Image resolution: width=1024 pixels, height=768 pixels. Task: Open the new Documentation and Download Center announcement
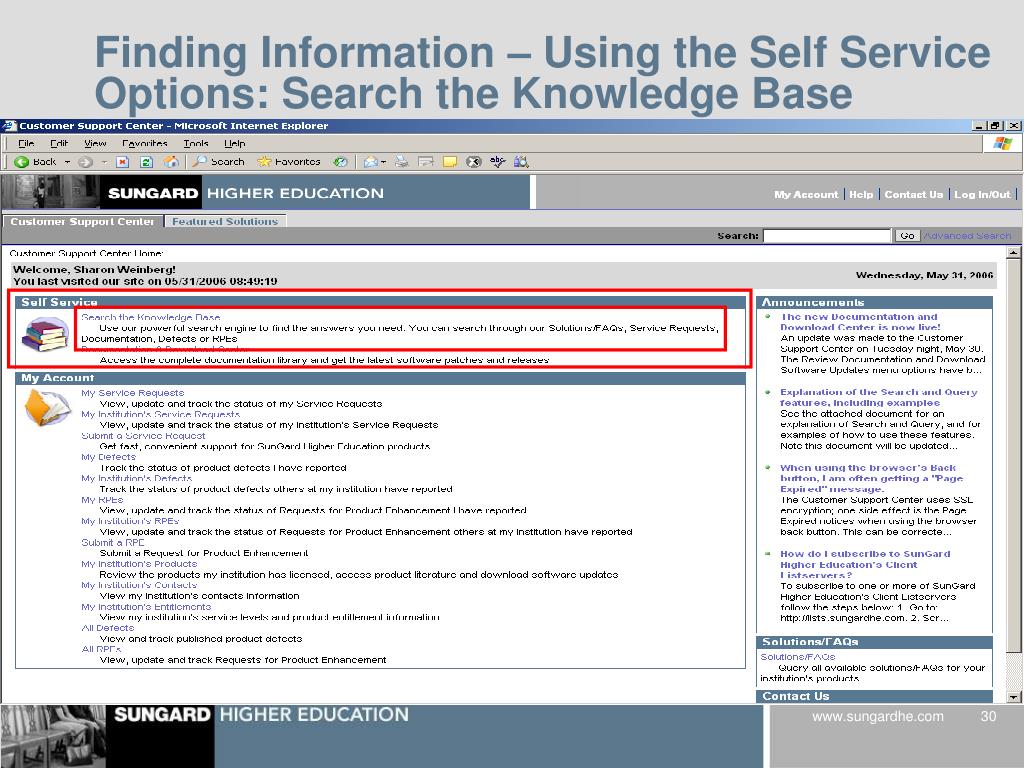point(860,322)
